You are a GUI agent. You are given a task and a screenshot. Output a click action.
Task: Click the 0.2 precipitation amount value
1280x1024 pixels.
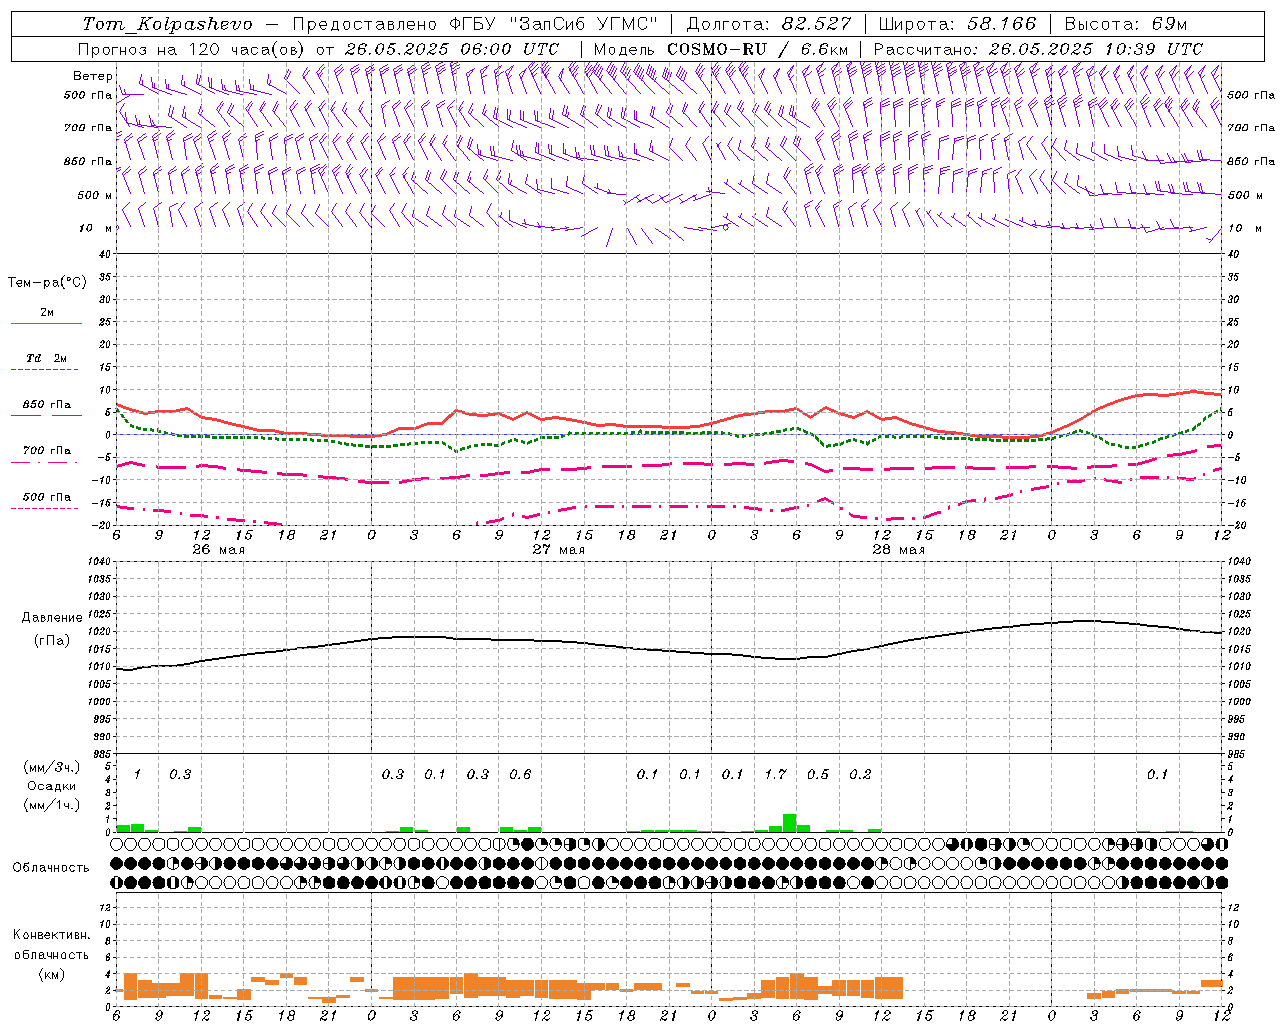pyautogui.click(x=860, y=775)
